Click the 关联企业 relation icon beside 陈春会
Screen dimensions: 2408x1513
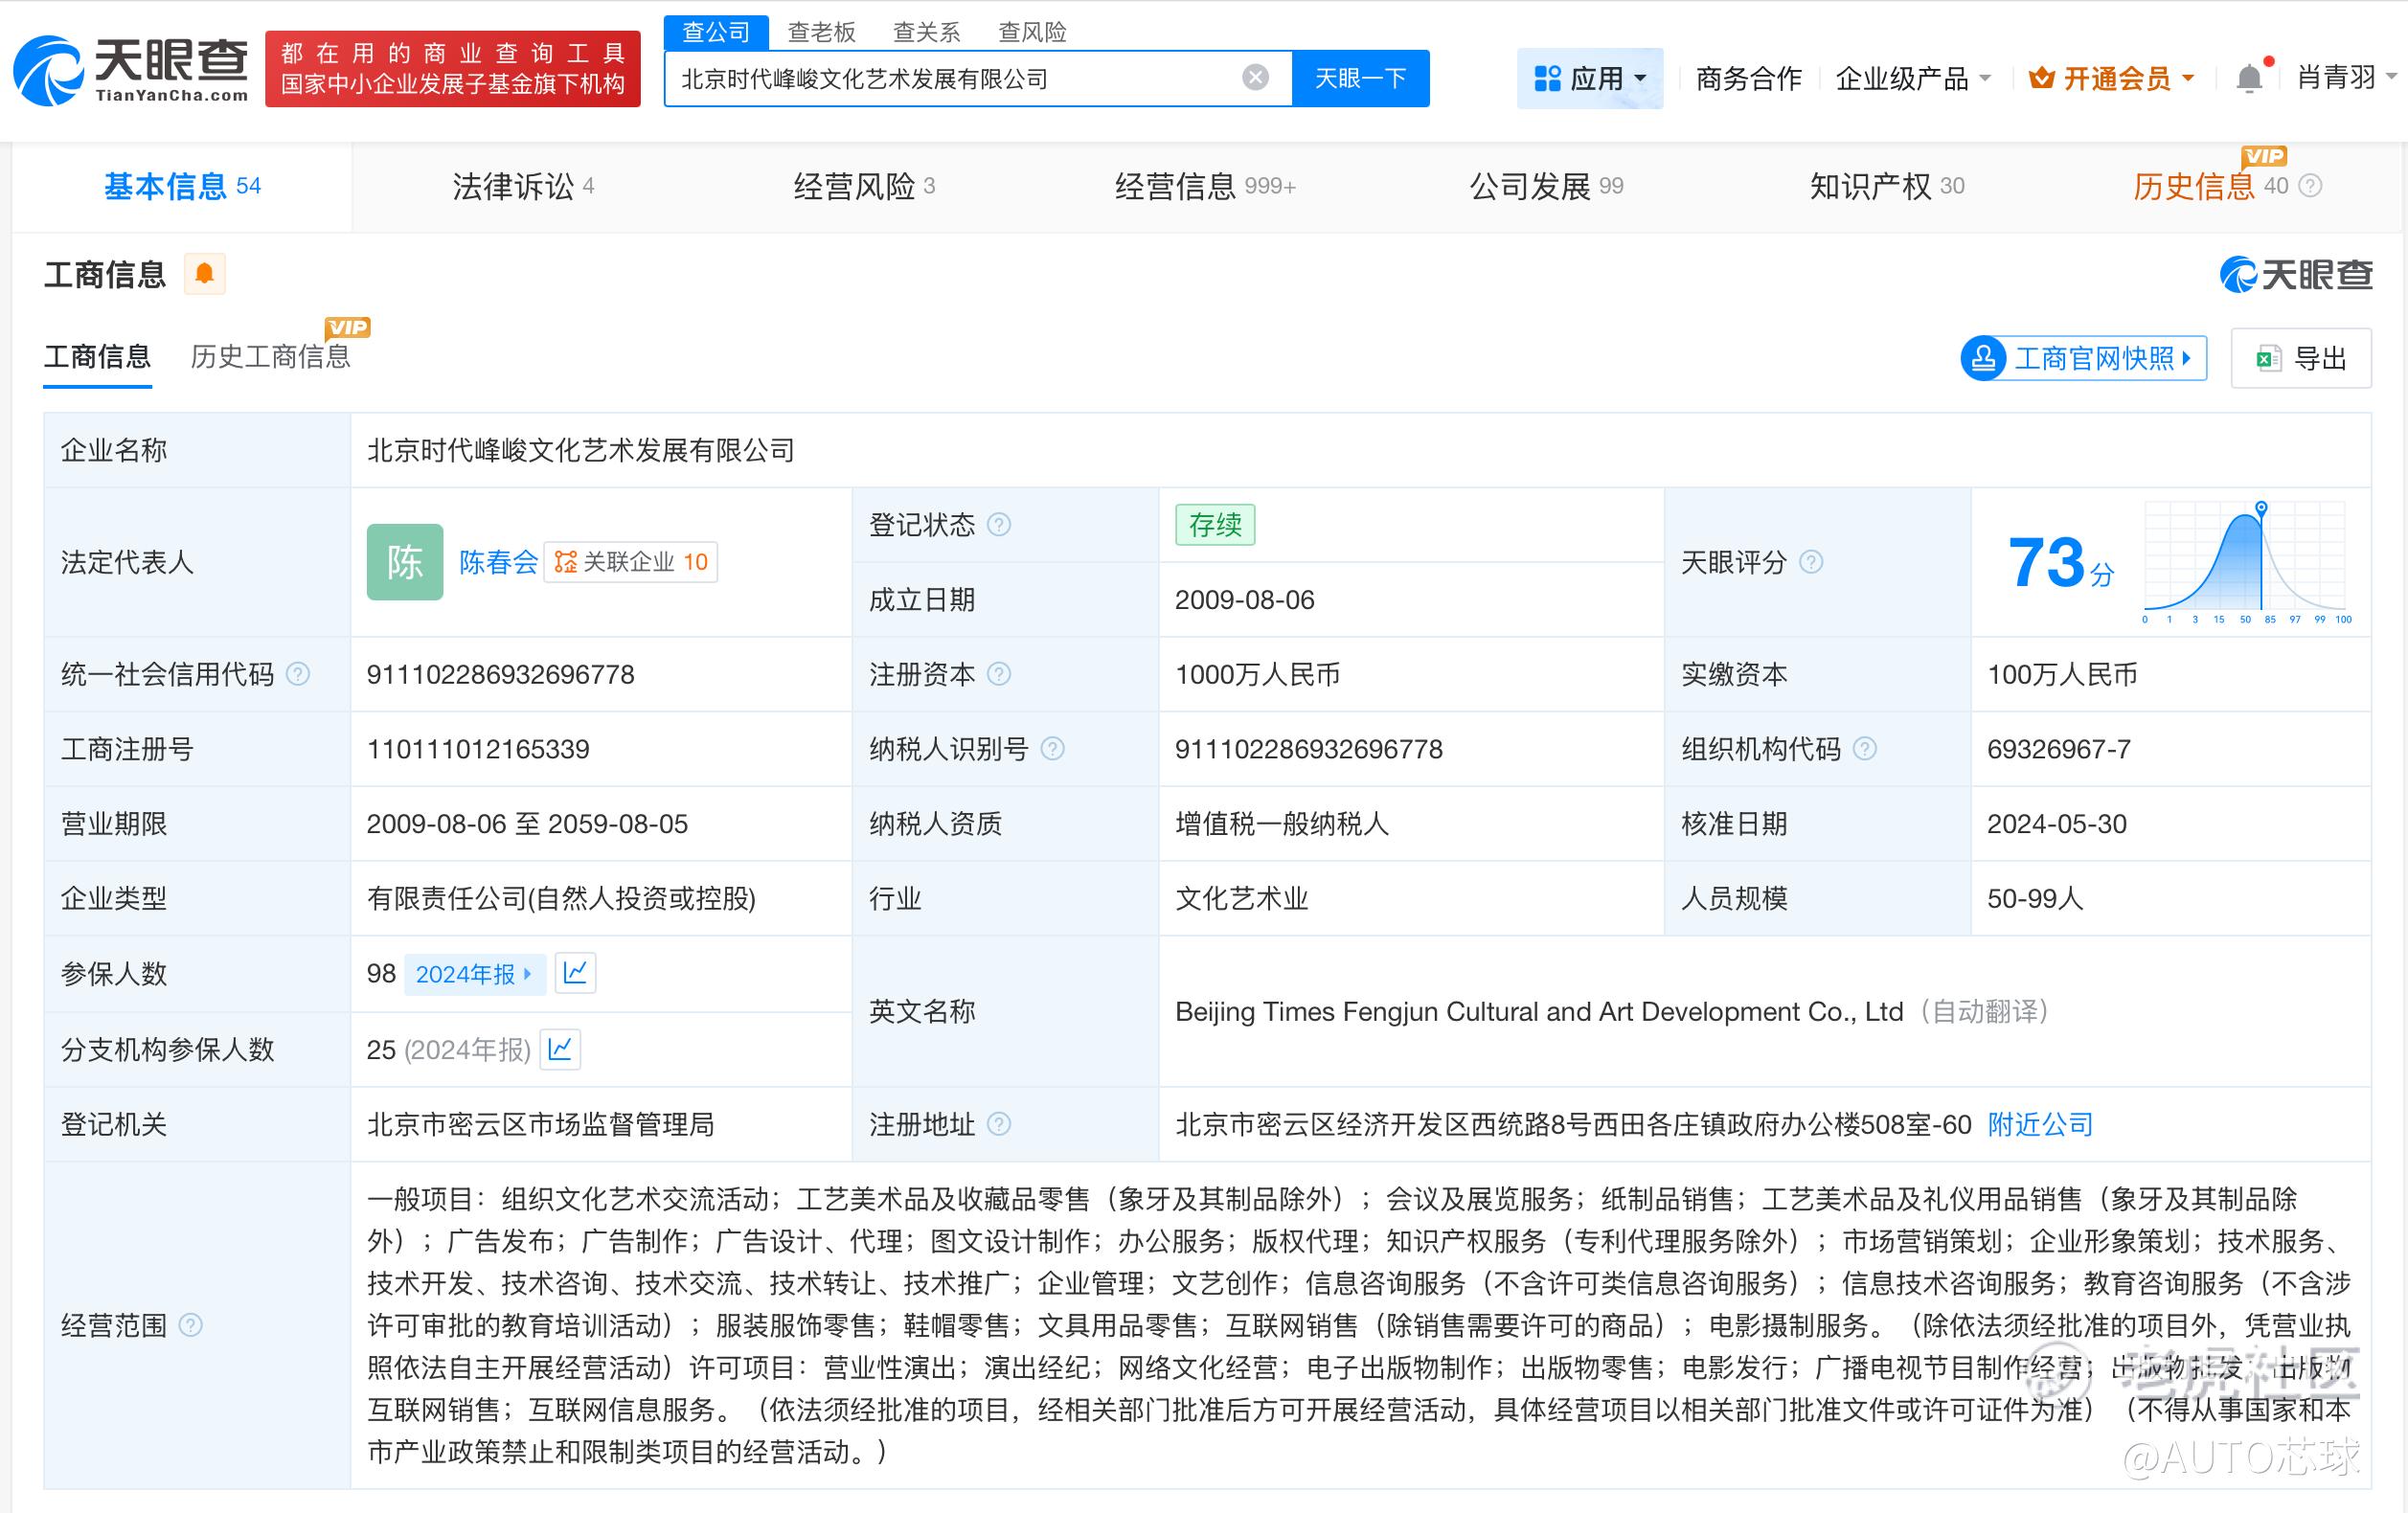pos(564,561)
